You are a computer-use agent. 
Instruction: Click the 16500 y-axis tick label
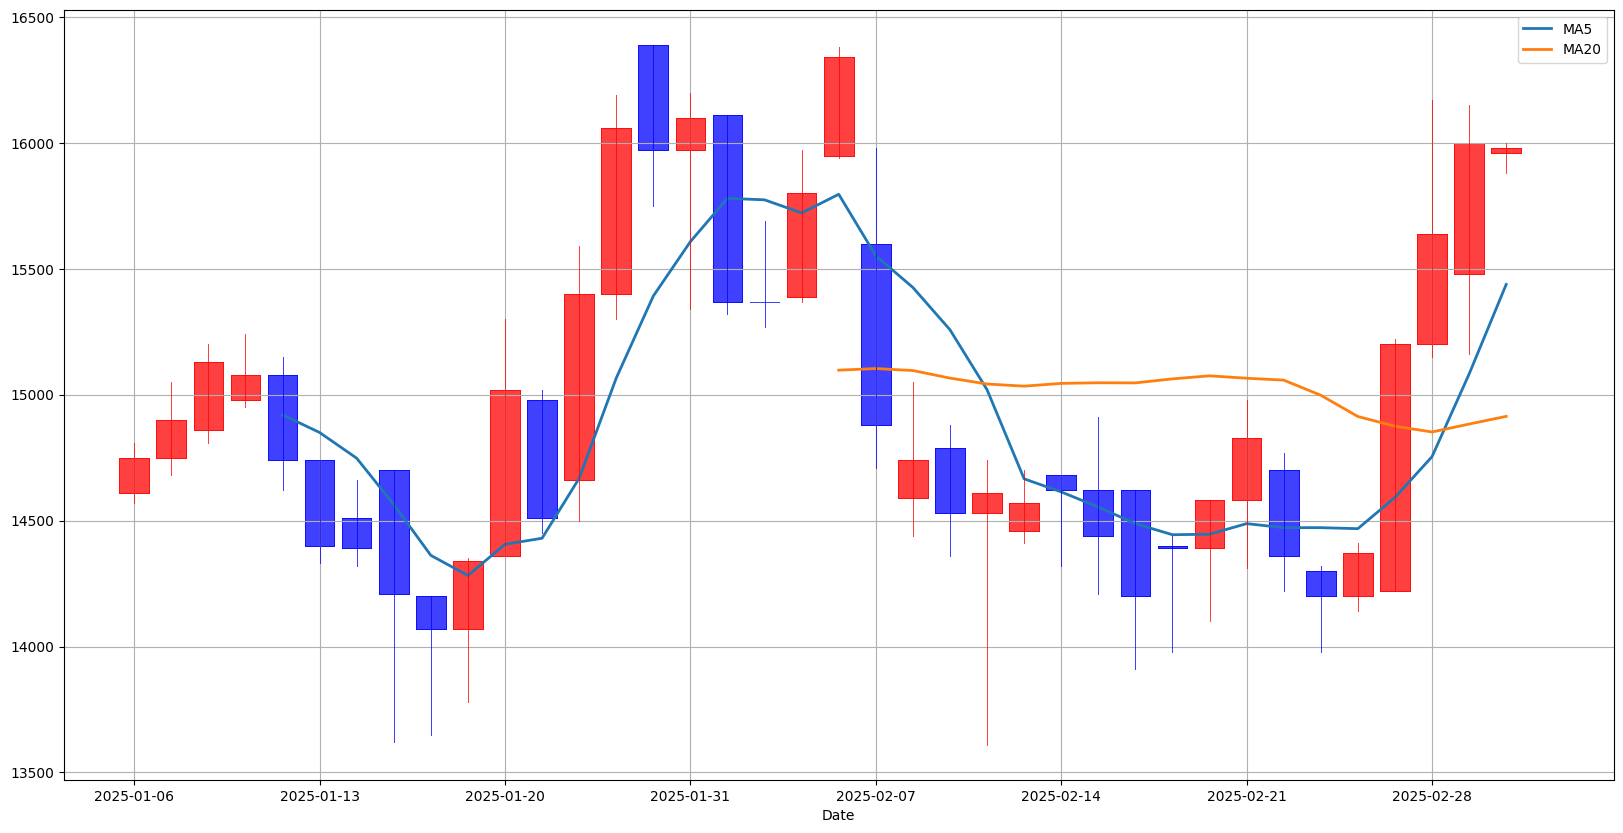pyautogui.click(x=33, y=17)
